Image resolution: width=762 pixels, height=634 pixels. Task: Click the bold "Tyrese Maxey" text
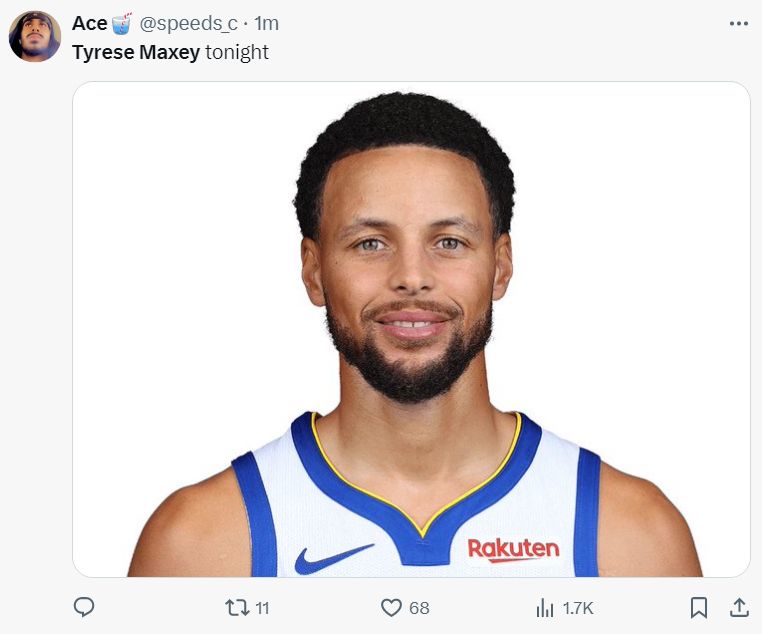136,52
